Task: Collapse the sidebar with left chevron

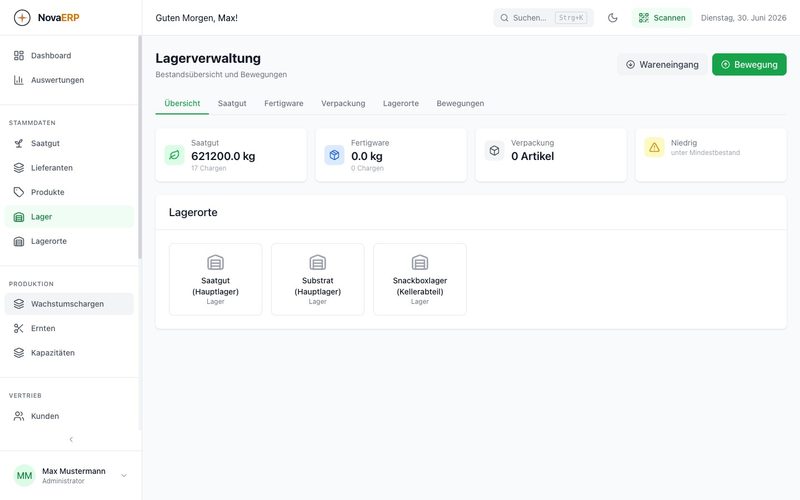Action: (x=71, y=439)
